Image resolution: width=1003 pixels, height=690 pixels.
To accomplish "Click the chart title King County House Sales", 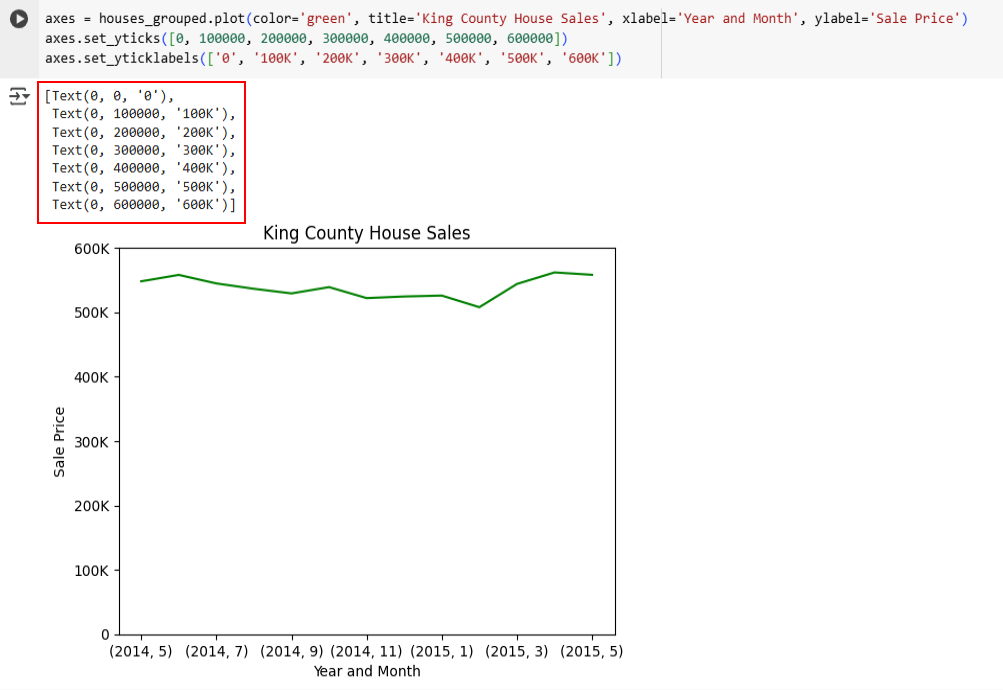I will point(367,233).
